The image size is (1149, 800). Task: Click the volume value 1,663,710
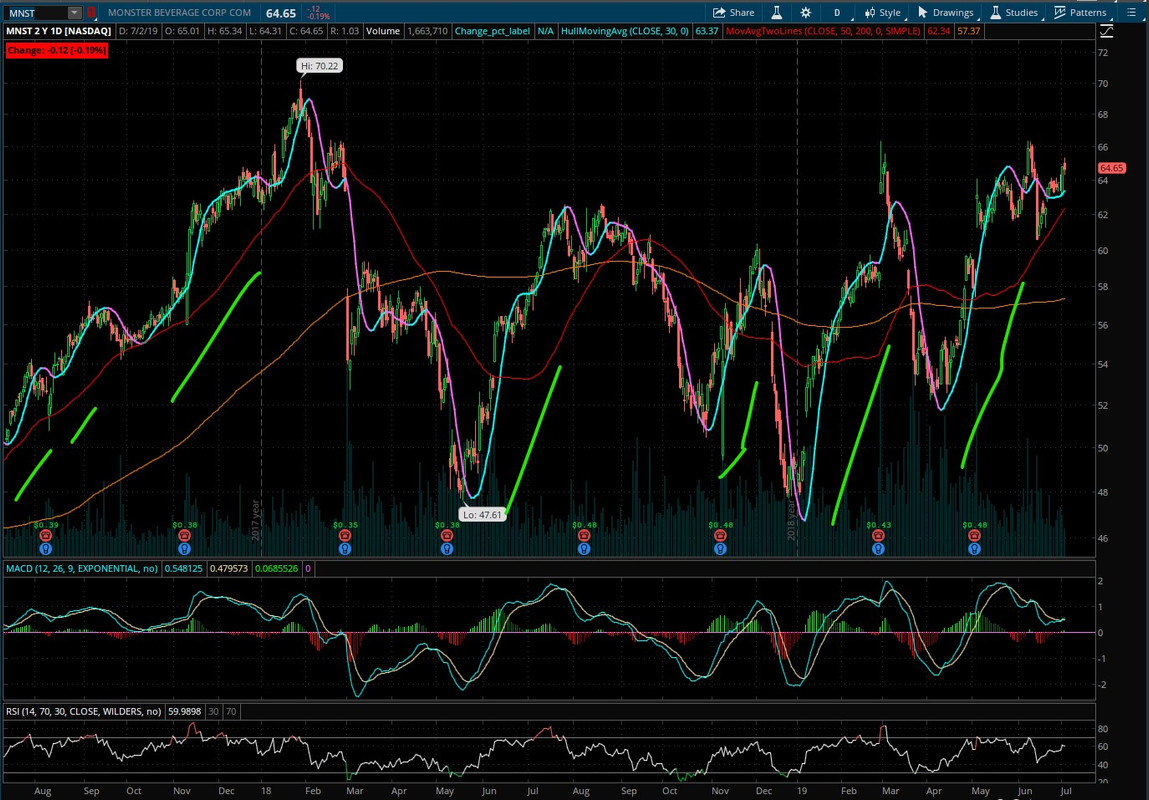427,32
